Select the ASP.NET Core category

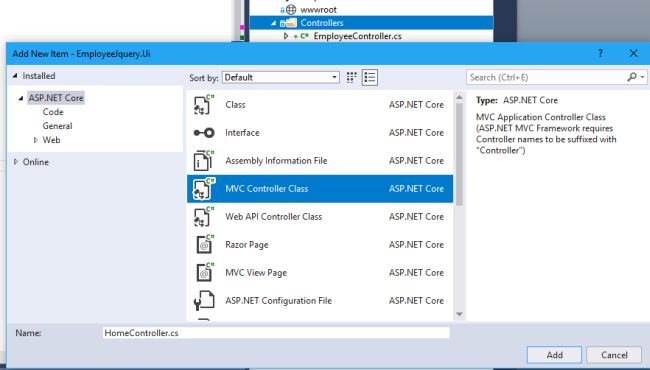point(56,98)
